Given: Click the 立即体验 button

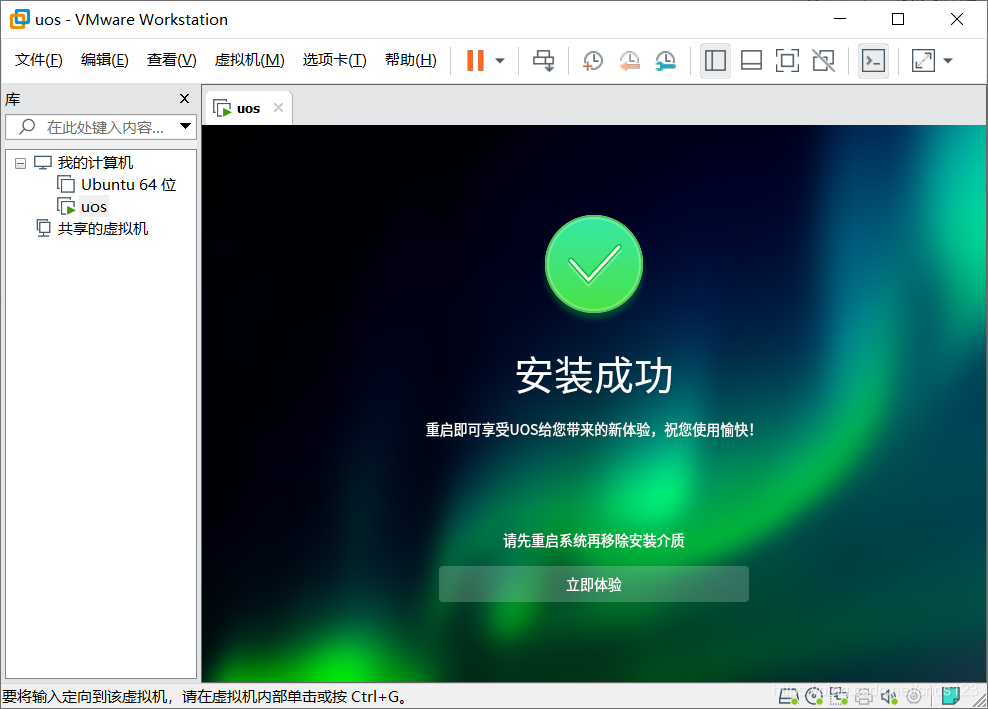Looking at the screenshot, I should pos(594,584).
